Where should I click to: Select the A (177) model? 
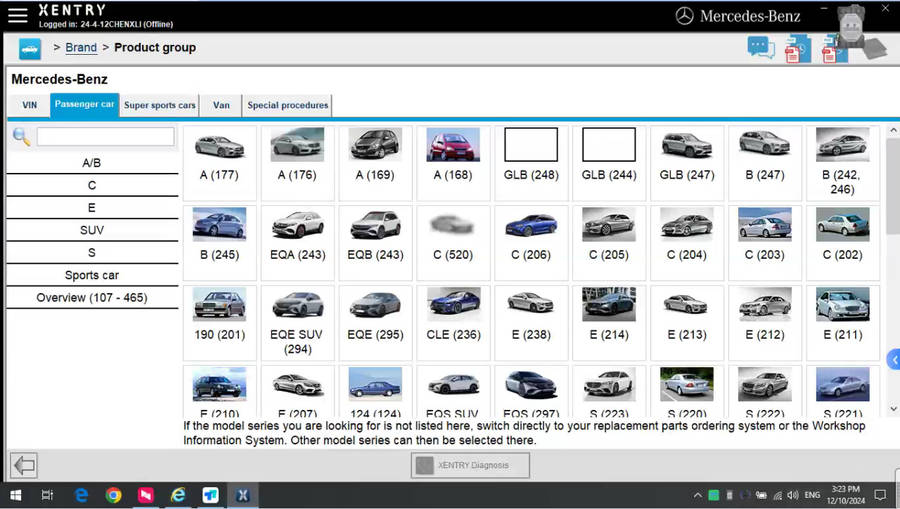[219, 163]
